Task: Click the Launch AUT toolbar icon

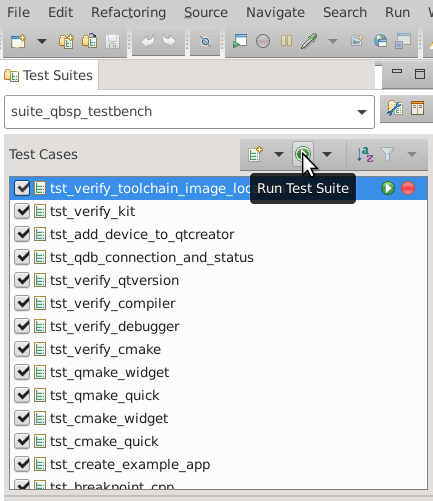Action: [x=239, y=41]
